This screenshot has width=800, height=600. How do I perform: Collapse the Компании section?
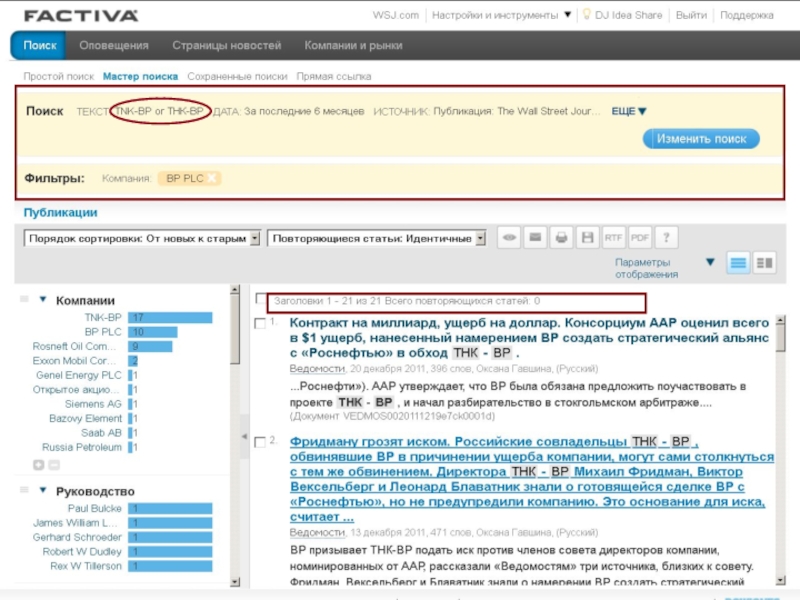[x=43, y=299]
